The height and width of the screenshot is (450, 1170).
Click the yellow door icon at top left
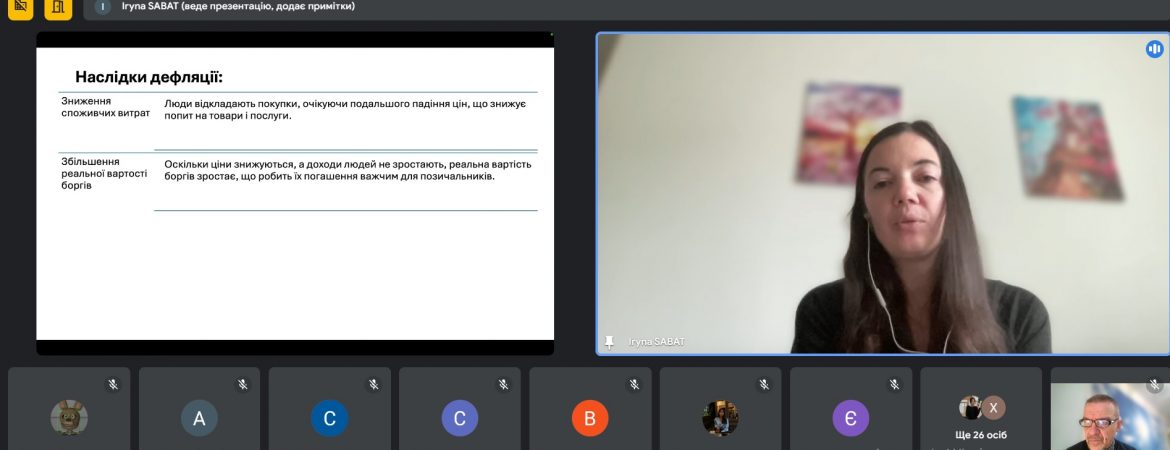(58, 7)
